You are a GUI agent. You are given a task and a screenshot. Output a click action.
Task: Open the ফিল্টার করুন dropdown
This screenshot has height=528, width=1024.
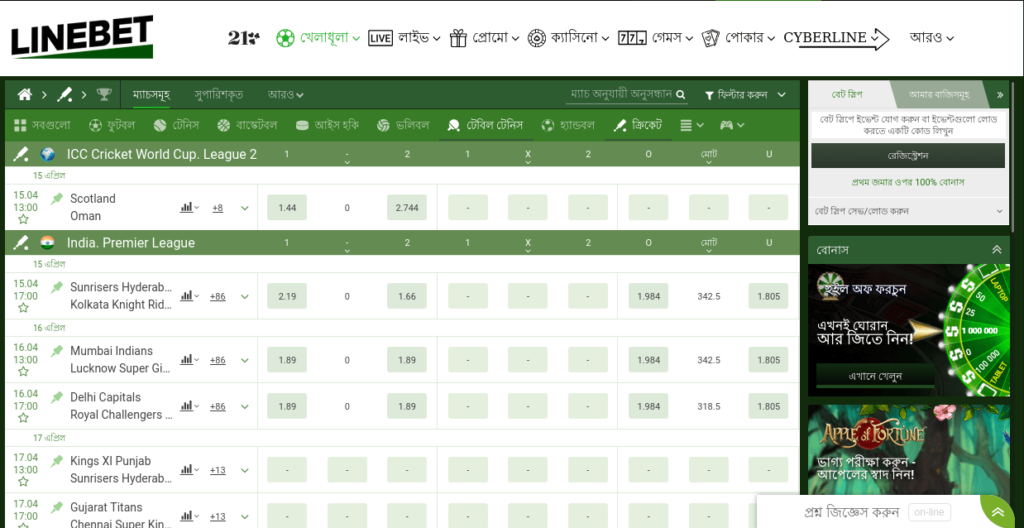[x=744, y=95]
